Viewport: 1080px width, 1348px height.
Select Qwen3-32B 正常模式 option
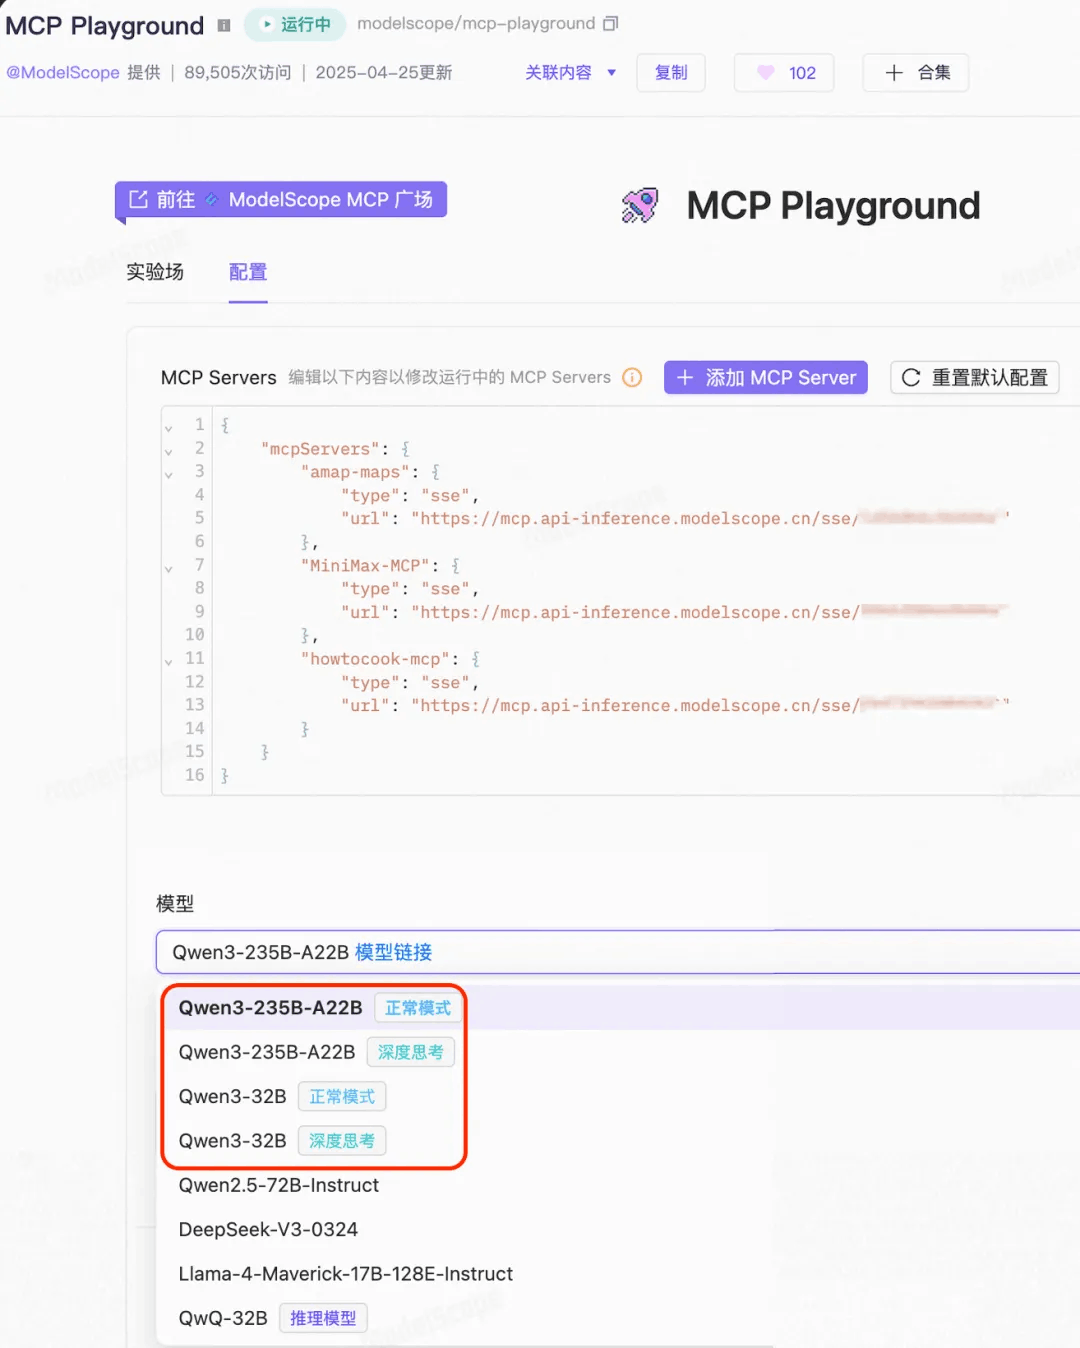point(618,1096)
